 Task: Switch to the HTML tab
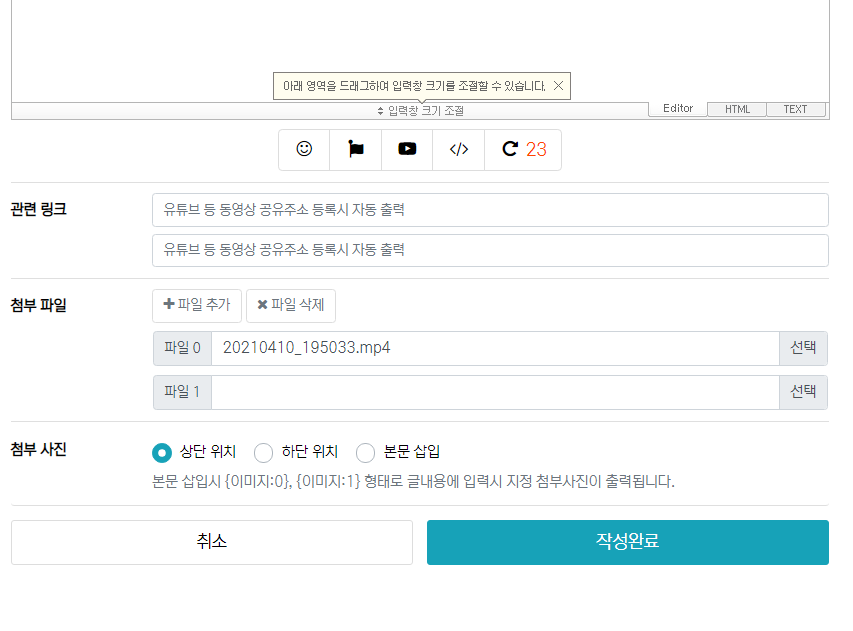737,109
